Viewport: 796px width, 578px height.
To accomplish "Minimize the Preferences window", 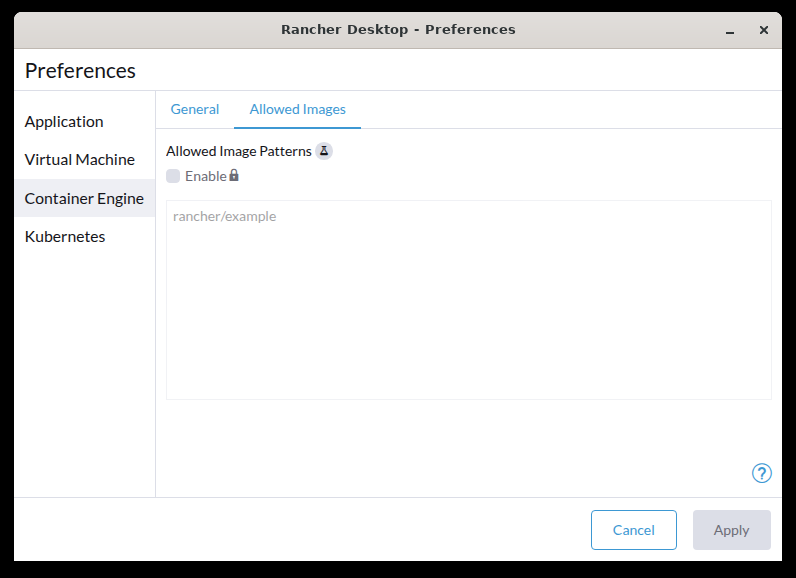I will click(732, 30).
